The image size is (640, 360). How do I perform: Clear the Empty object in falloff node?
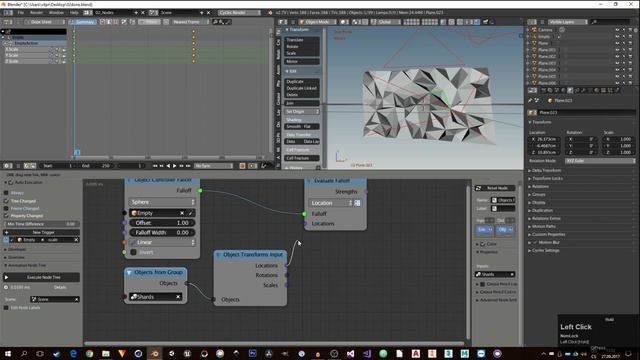tap(182, 213)
